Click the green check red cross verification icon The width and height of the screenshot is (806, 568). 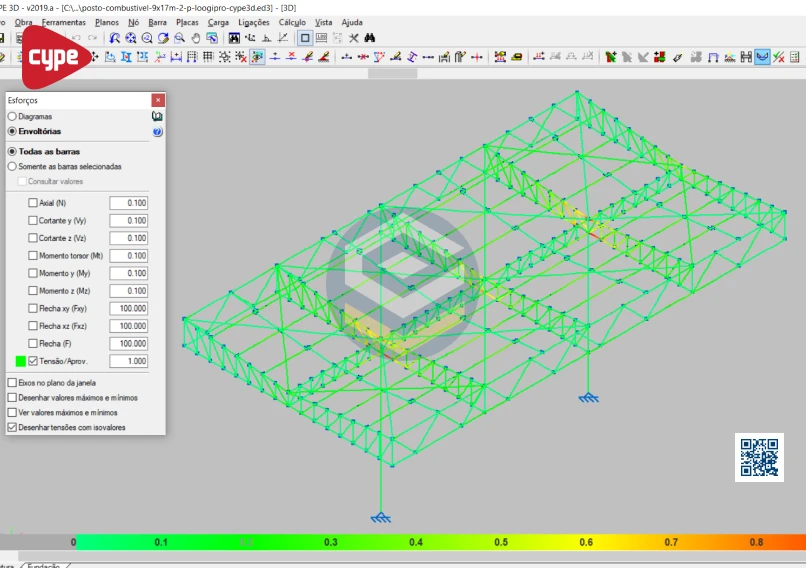click(778, 57)
